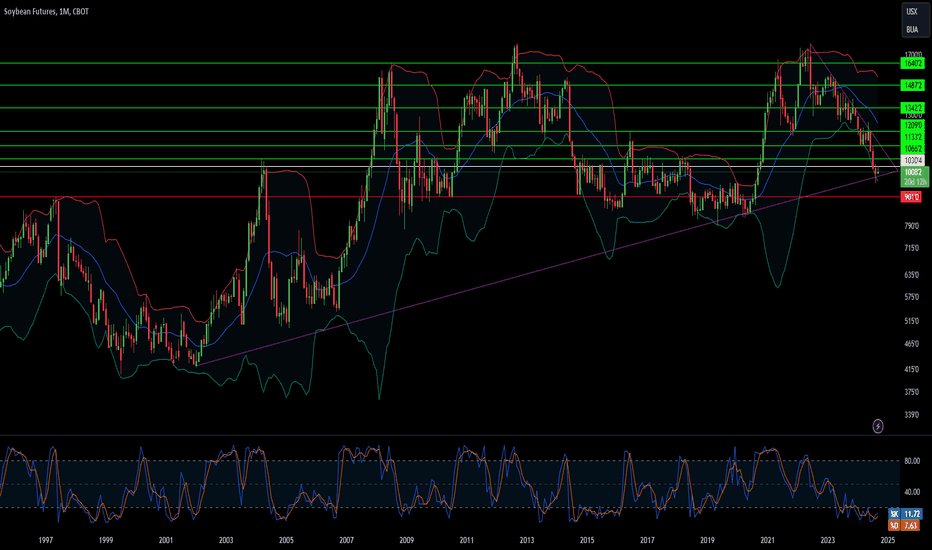Click the 2009 label on the time axis
Viewport: 932px width, 550px height.
[407, 540]
